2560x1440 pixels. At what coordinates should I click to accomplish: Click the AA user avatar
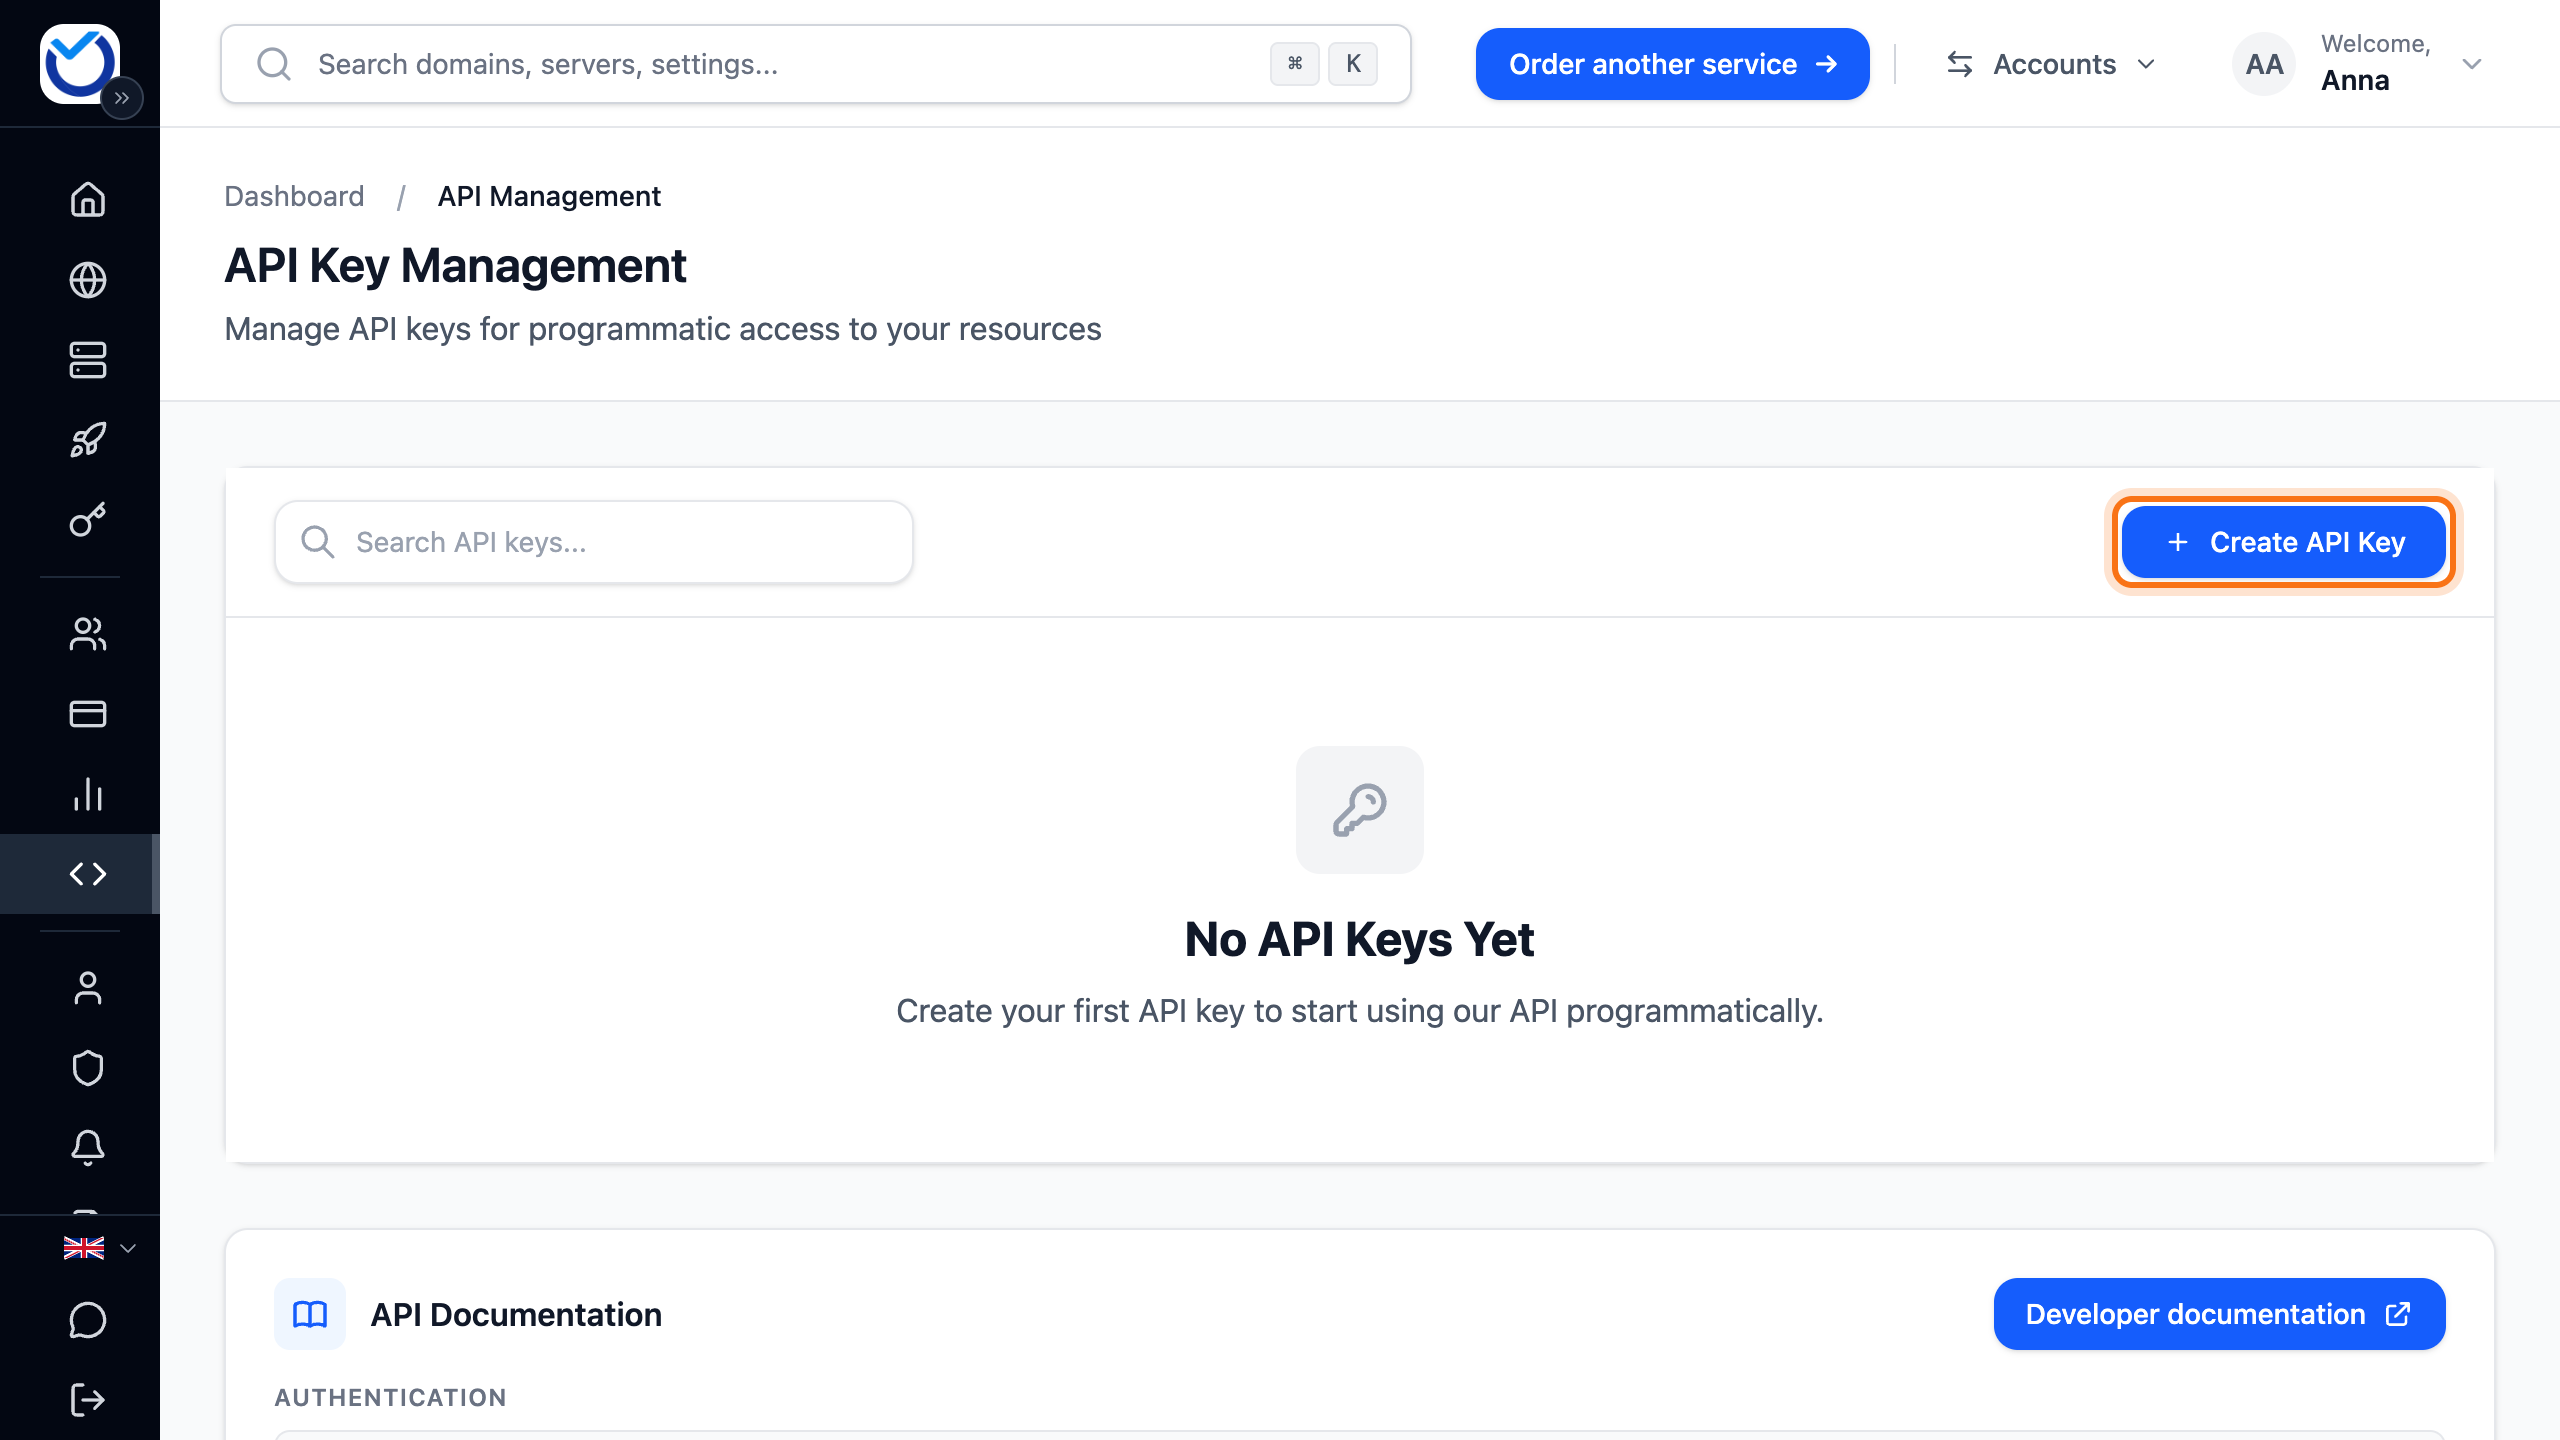2264,64
